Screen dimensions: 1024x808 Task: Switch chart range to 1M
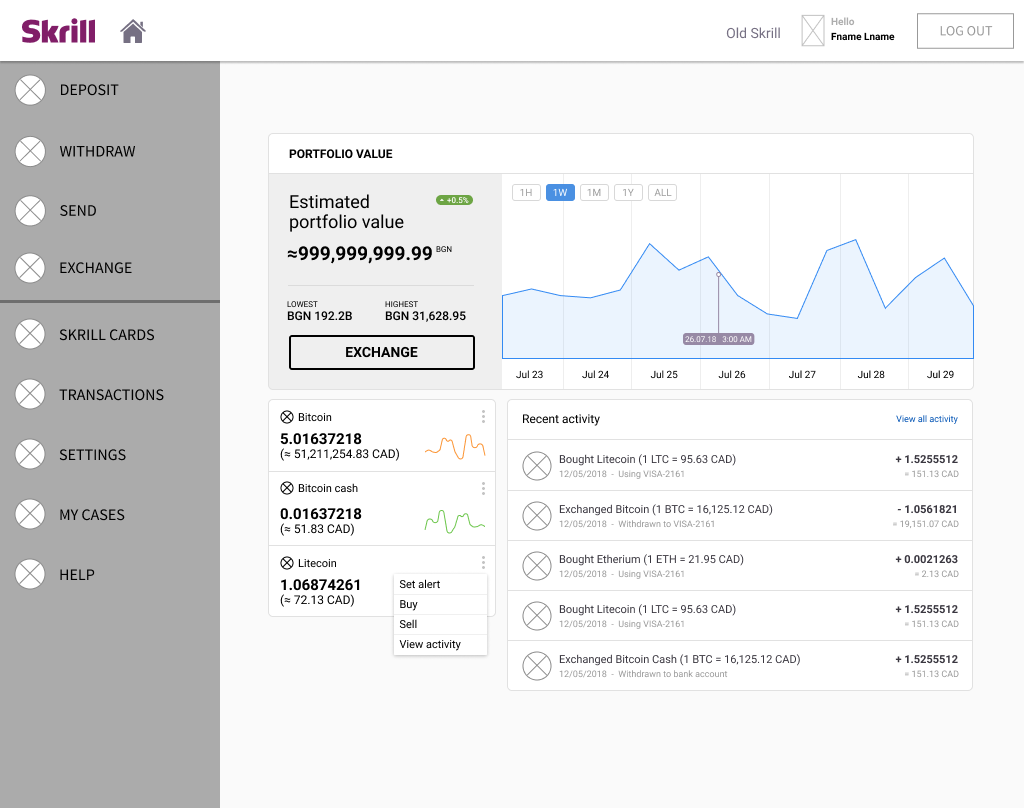point(594,193)
